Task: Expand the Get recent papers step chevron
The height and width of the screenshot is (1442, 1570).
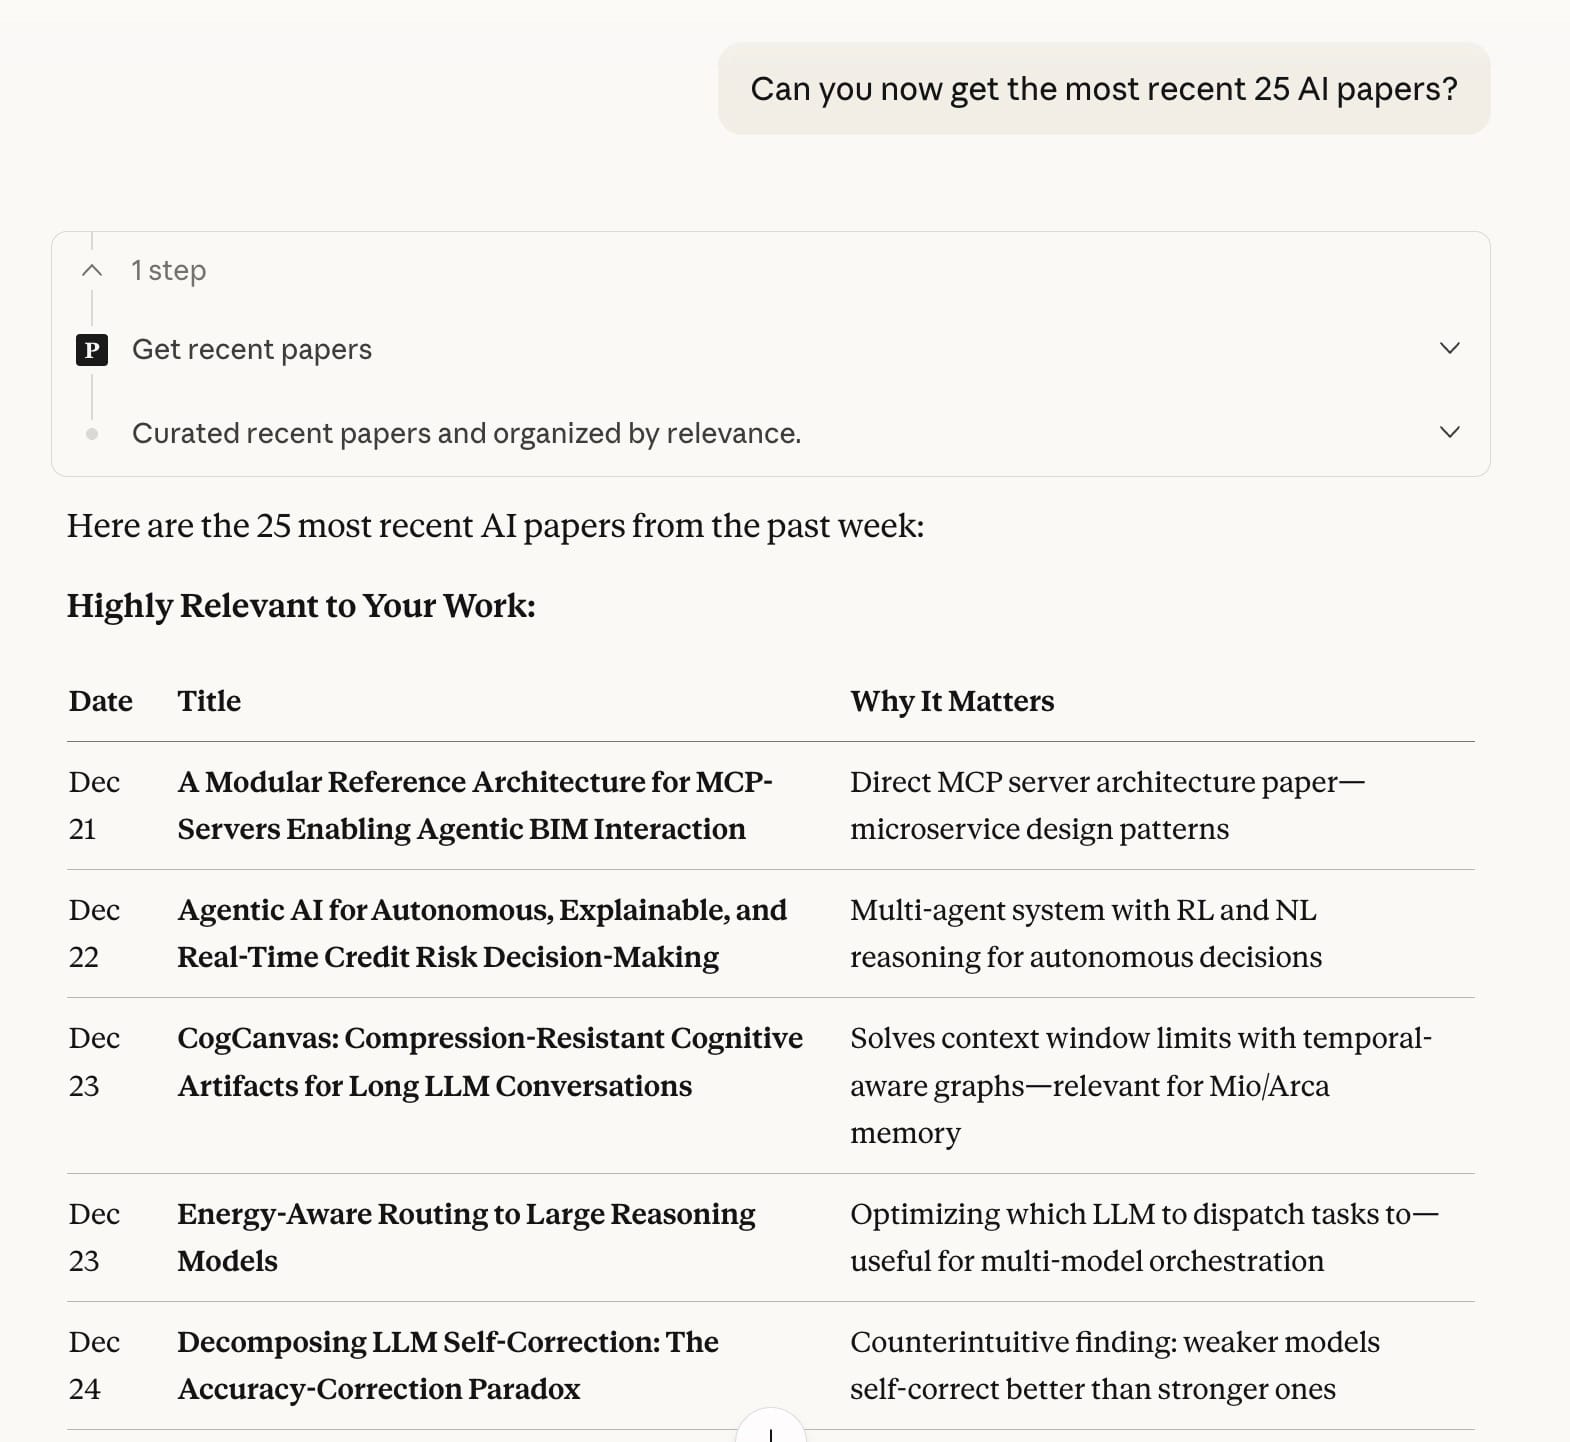Action: pyautogui.click(x=1449, y=348)
